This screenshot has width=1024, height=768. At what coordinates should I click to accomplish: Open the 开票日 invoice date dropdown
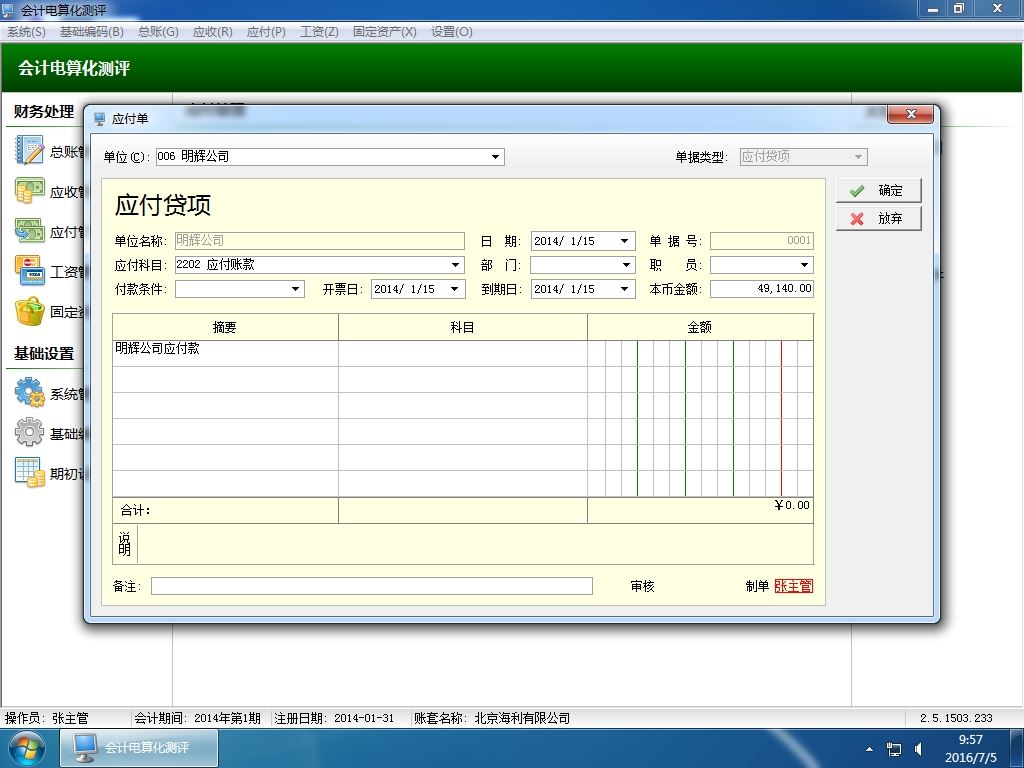[454, 289]
